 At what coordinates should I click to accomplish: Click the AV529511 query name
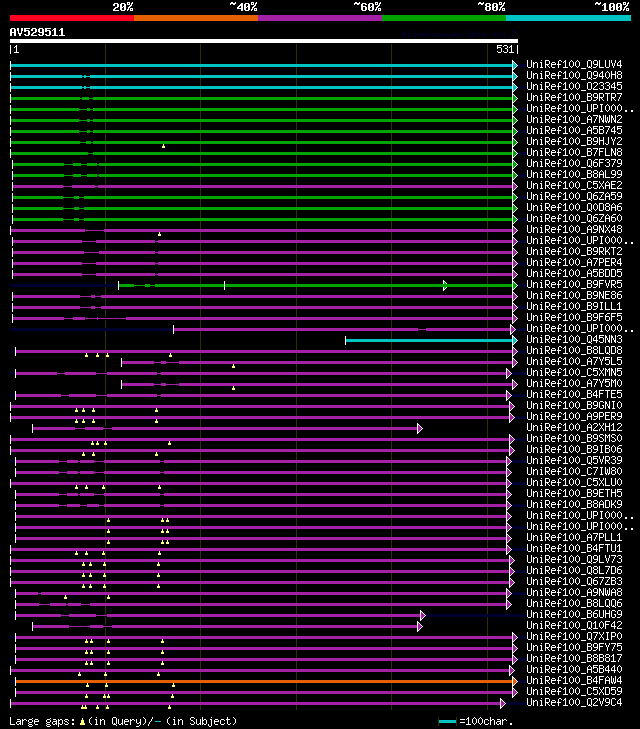pos(37,33)
